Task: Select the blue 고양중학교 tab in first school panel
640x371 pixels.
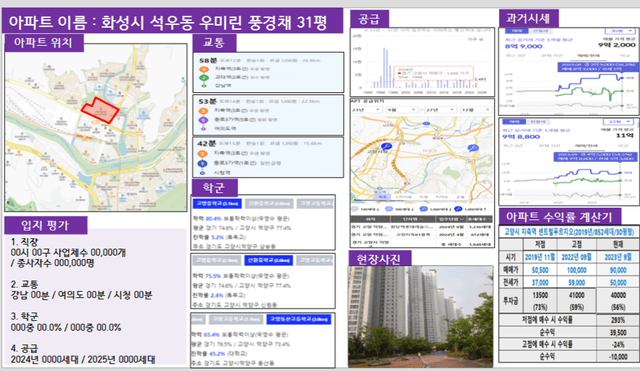Action: point(217,203)
